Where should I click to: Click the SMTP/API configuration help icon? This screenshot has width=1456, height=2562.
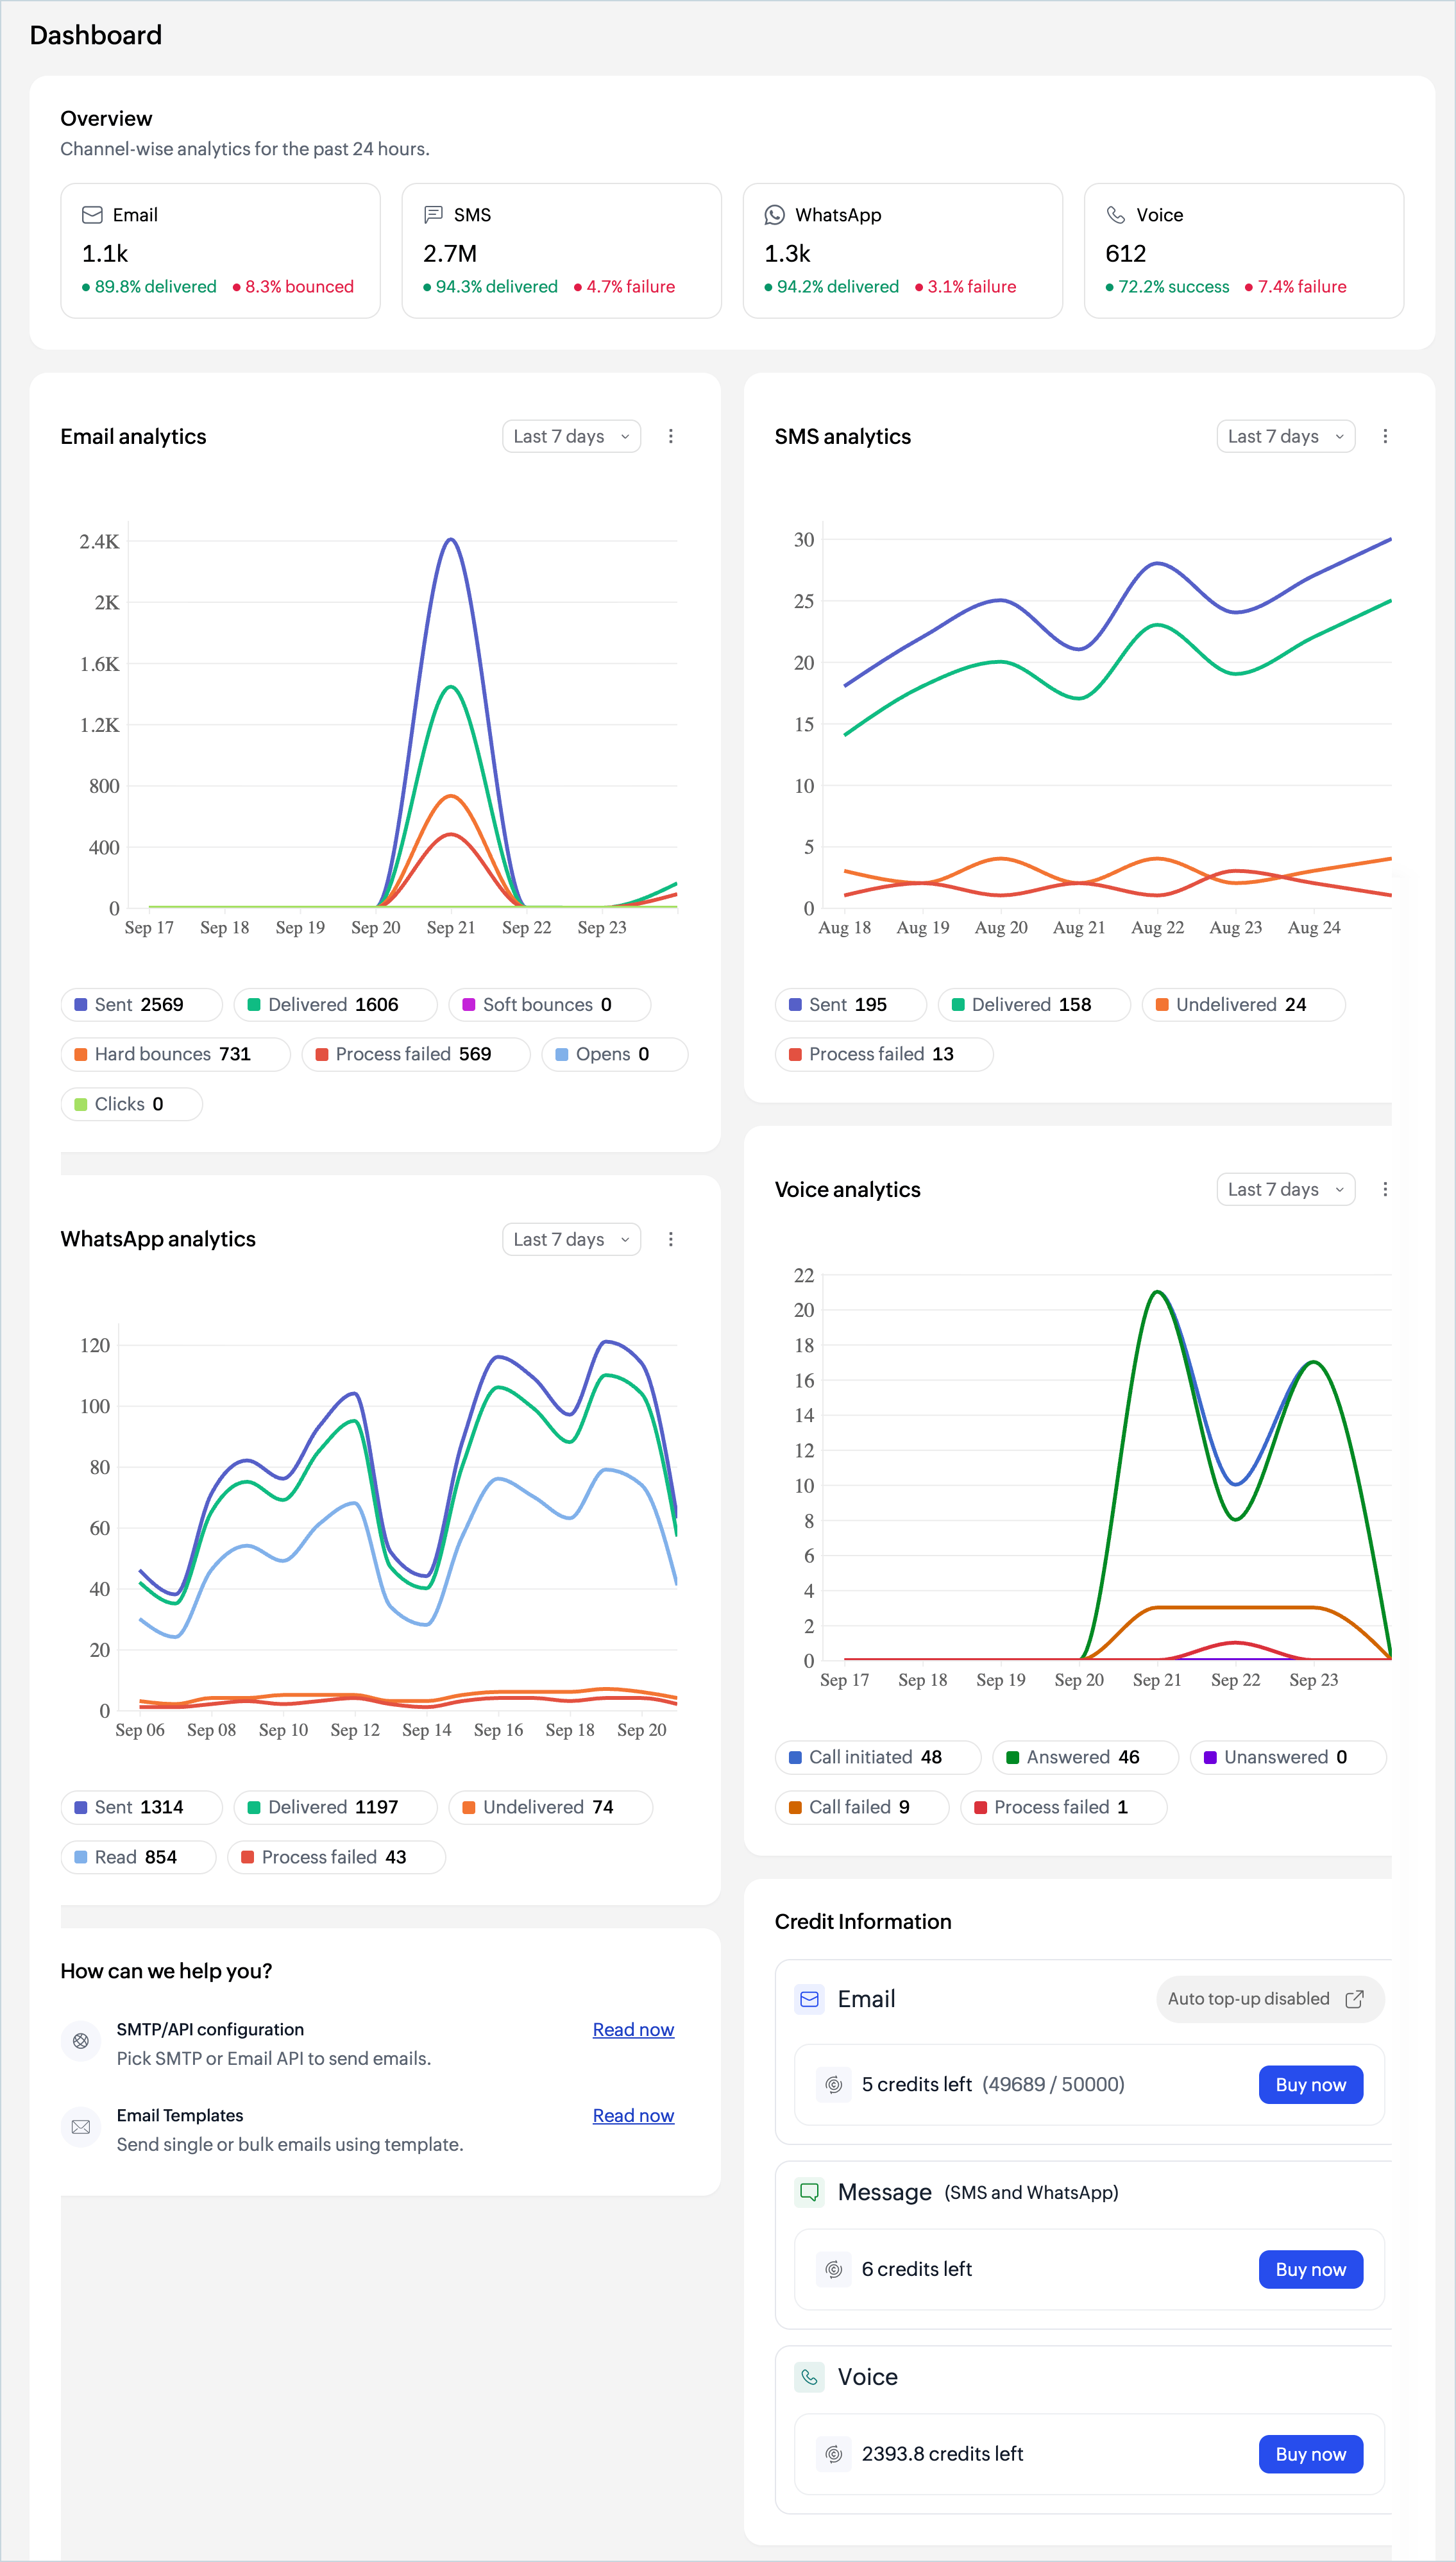81,2041
